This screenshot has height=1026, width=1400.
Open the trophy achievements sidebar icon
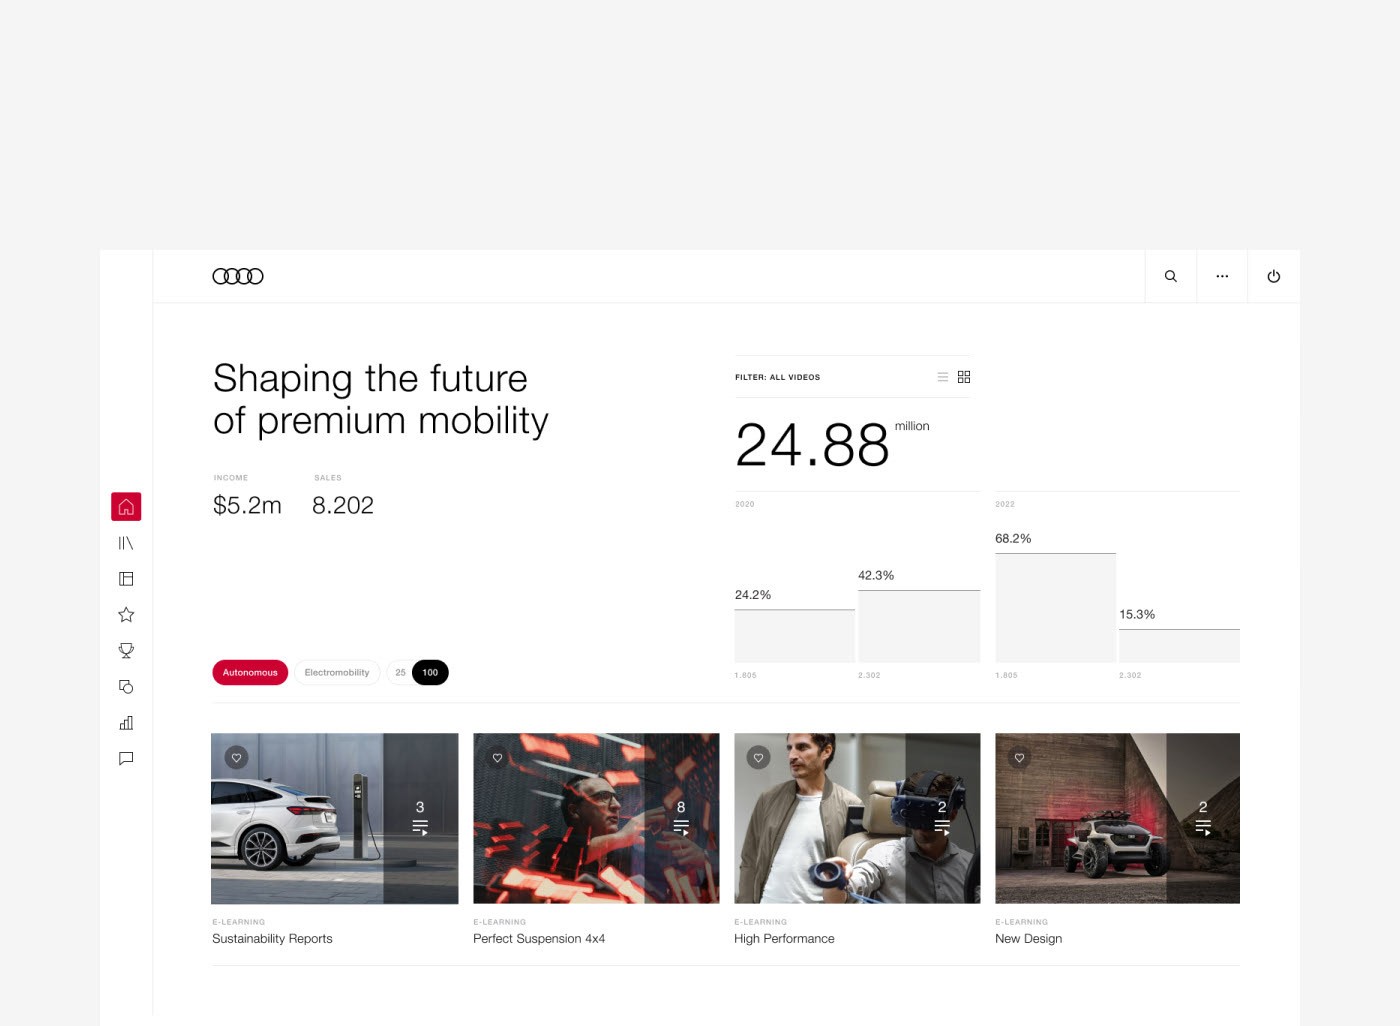click(126, 651)
